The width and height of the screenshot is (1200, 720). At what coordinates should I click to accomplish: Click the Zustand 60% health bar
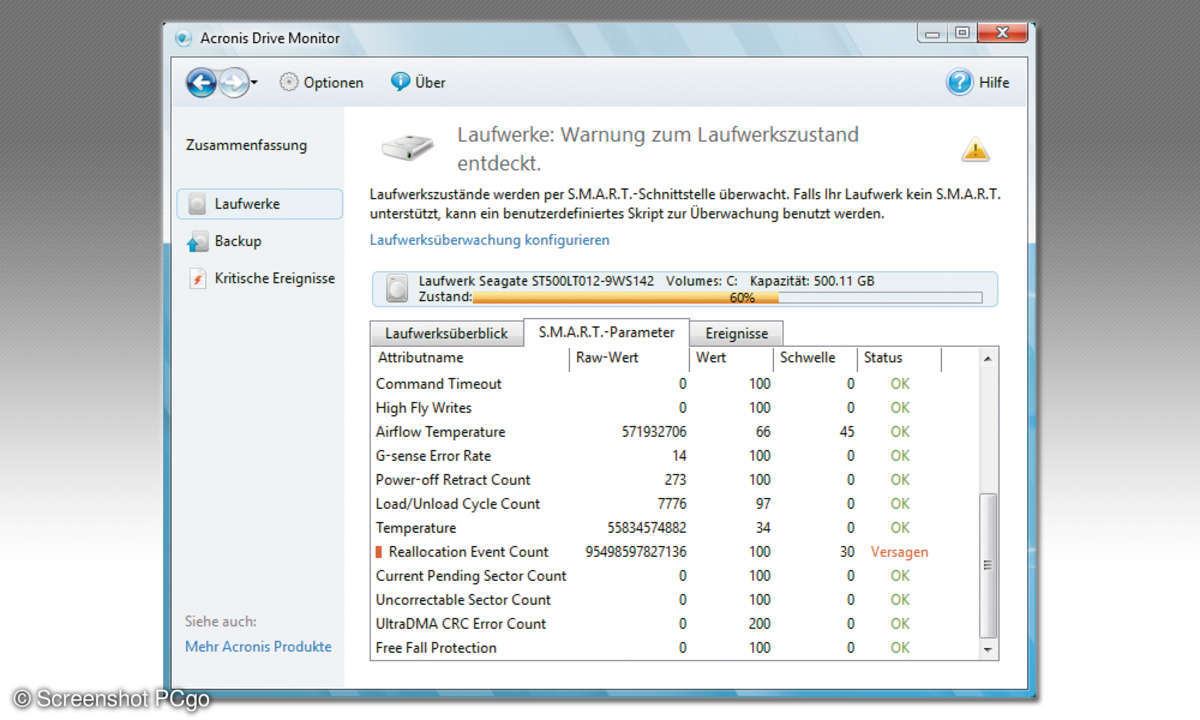click(727, 298)
